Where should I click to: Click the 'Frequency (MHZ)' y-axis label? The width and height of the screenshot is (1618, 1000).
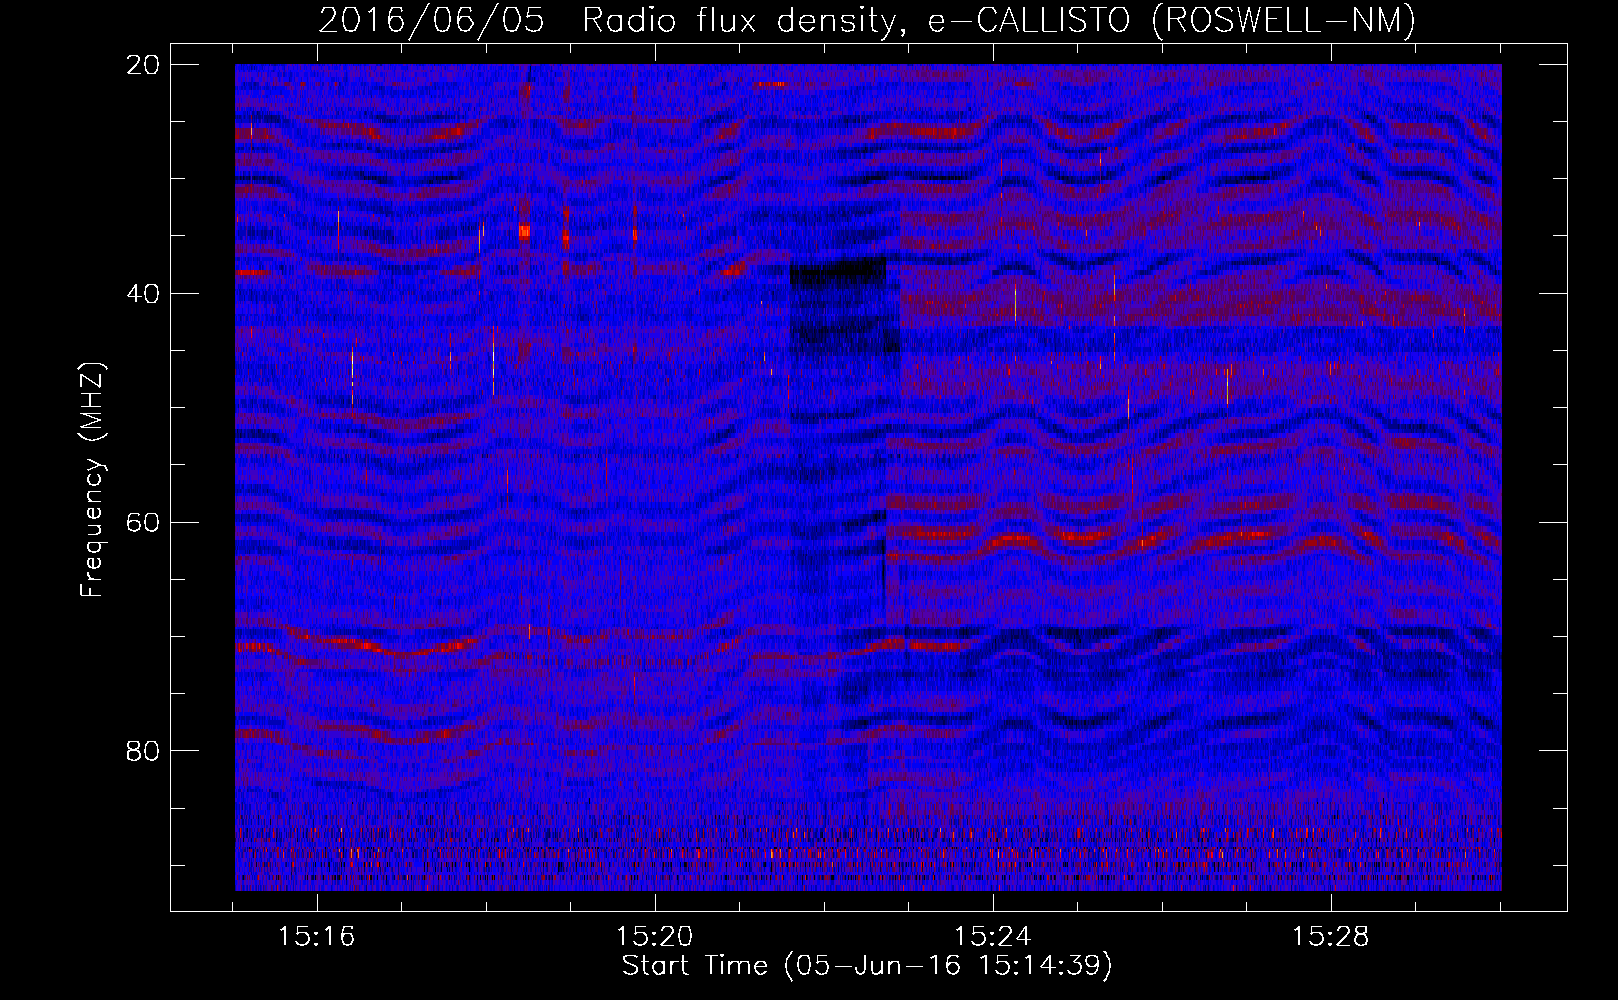coord(92,480)
